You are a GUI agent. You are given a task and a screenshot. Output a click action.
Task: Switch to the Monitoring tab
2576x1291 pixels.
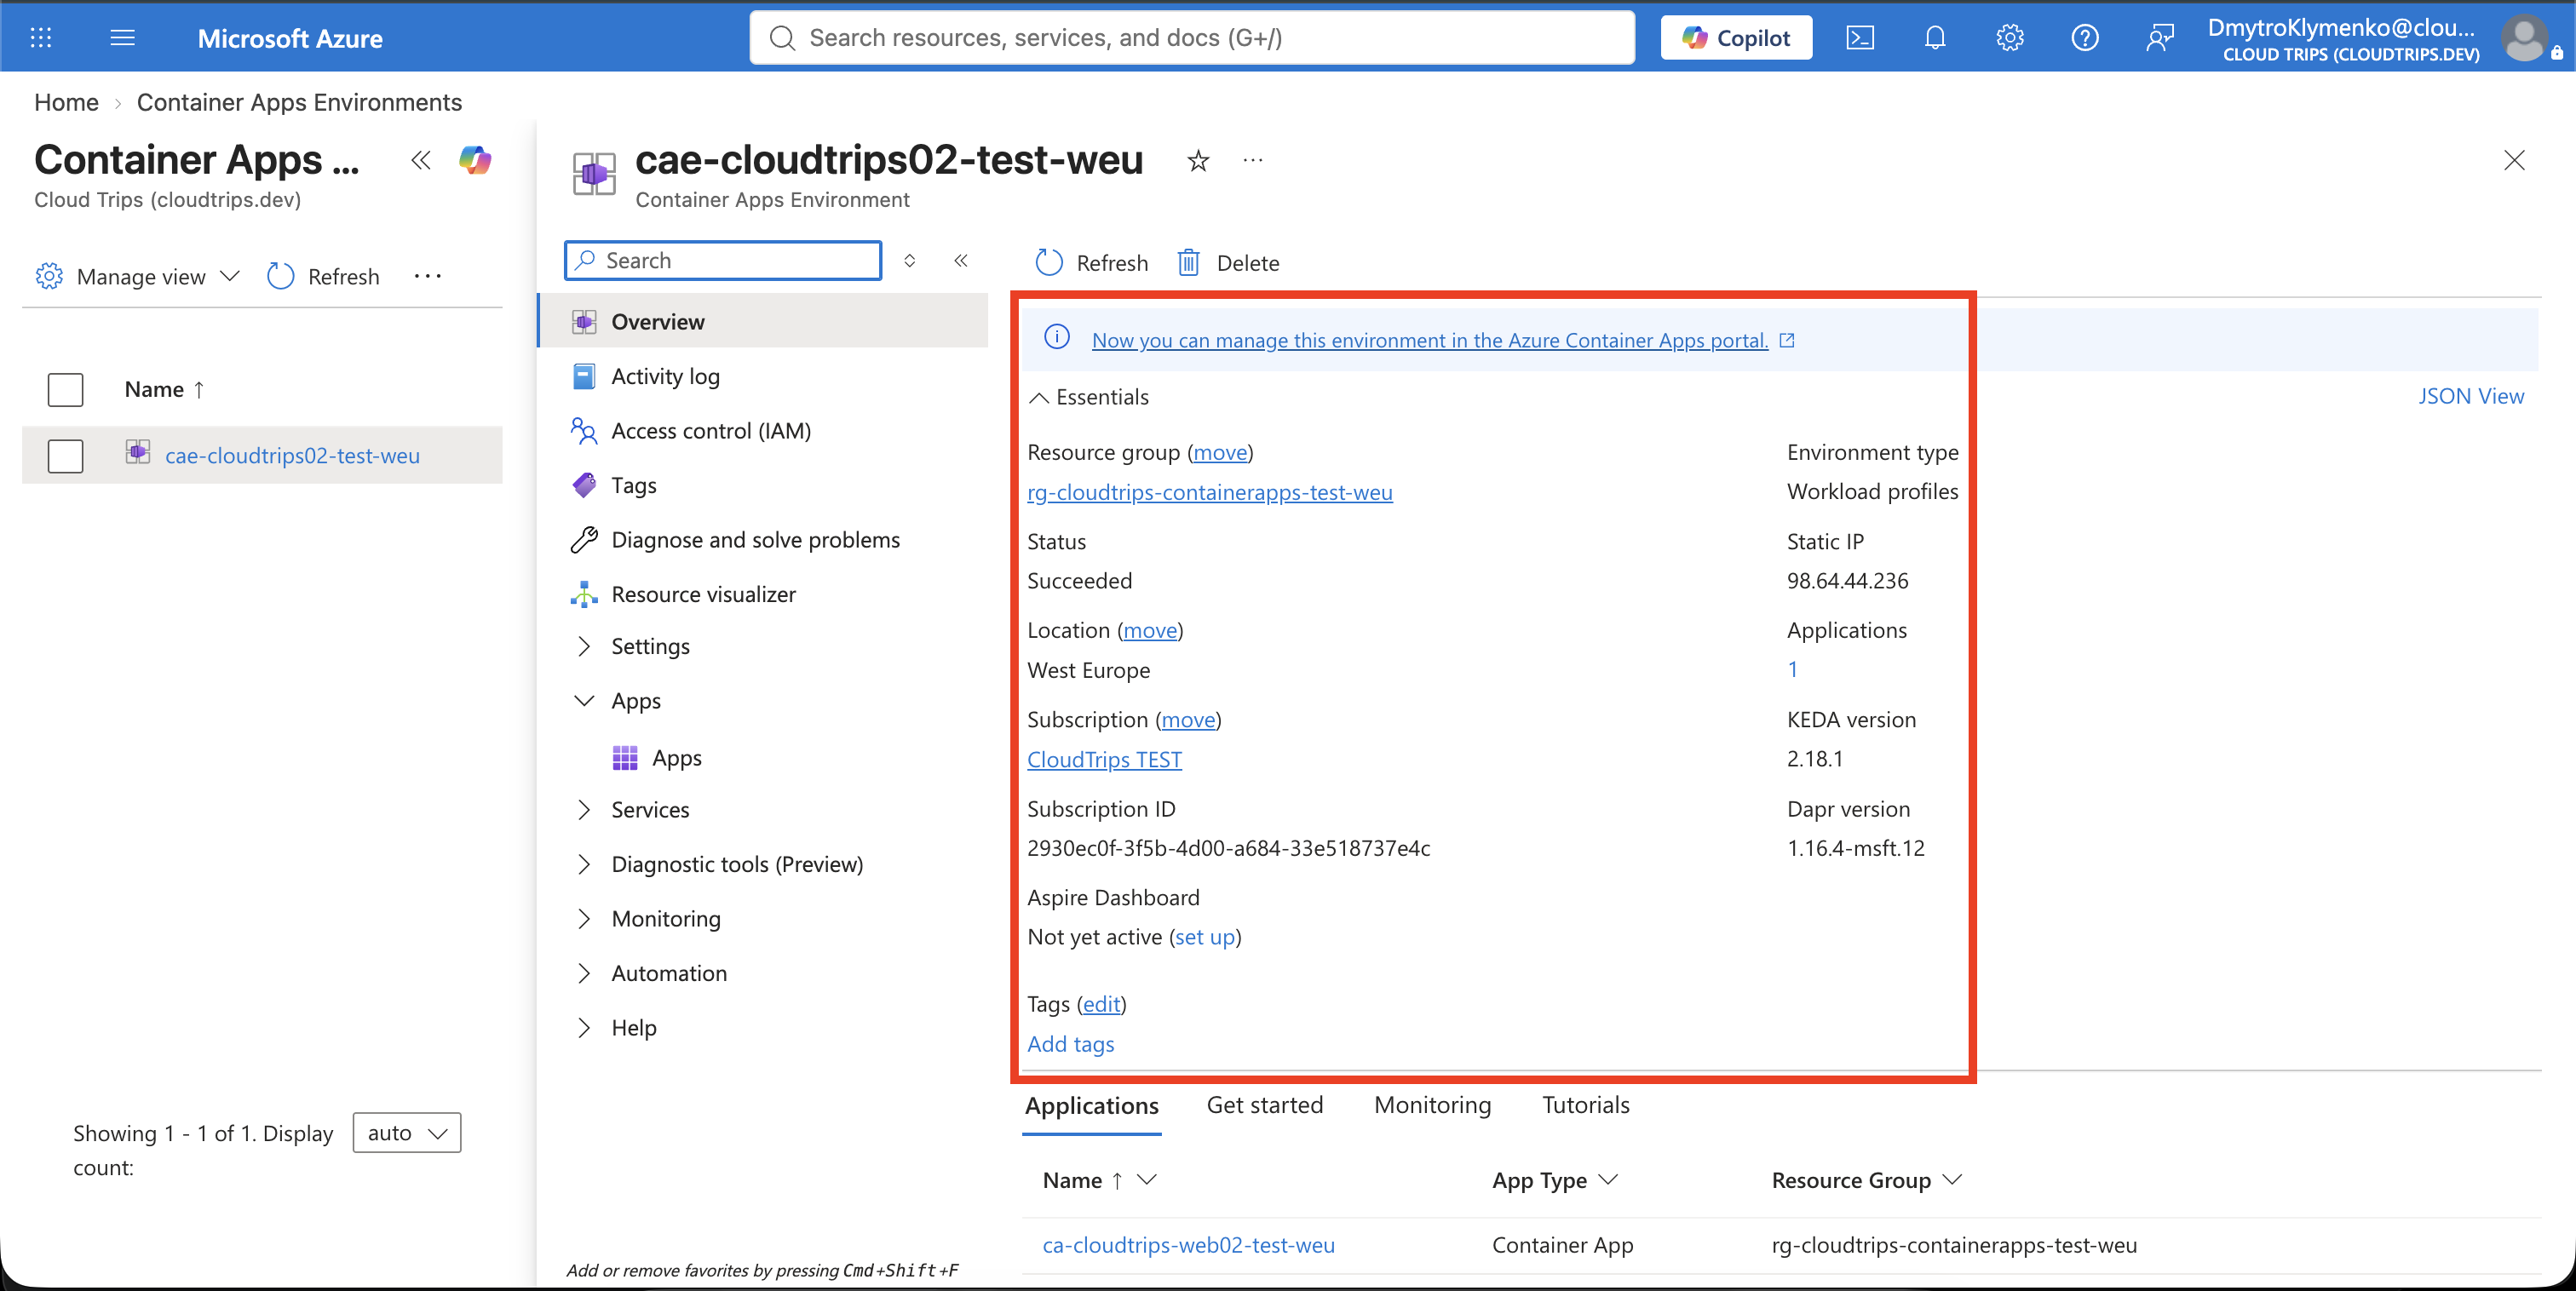pos(1432,1105)
